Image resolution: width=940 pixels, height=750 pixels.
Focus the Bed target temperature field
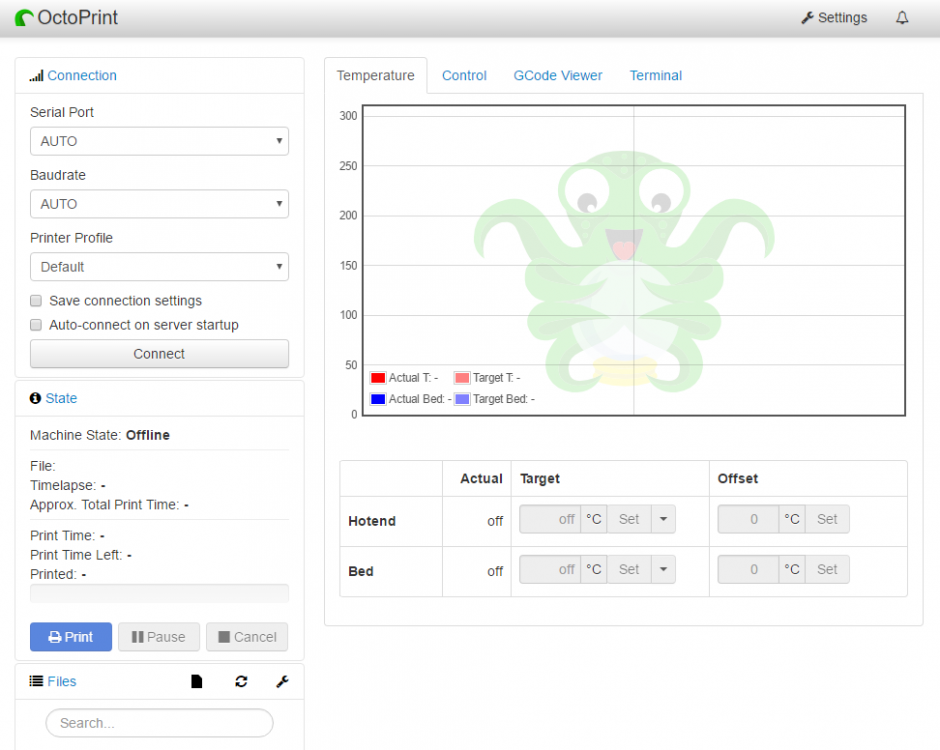(x=550, y=570)
